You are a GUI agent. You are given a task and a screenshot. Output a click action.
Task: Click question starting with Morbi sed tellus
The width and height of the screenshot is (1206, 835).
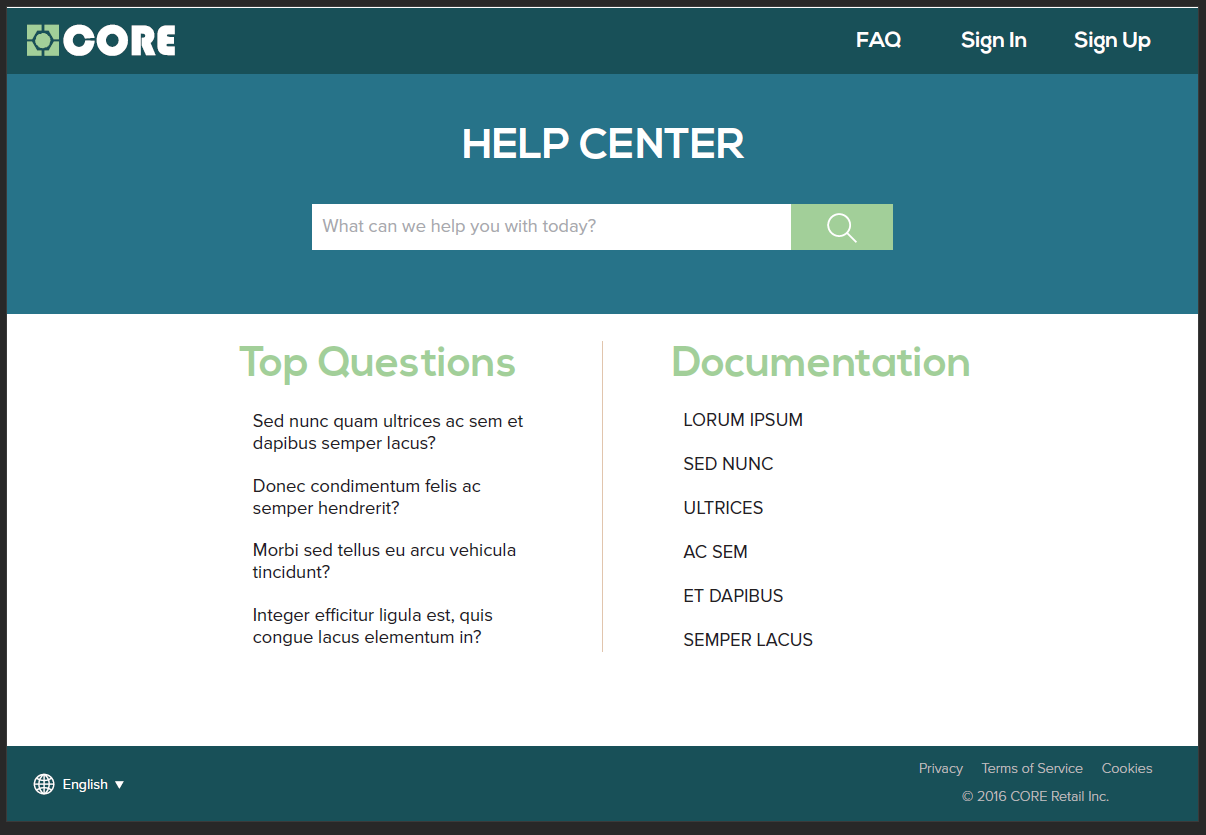click(383, 561)
